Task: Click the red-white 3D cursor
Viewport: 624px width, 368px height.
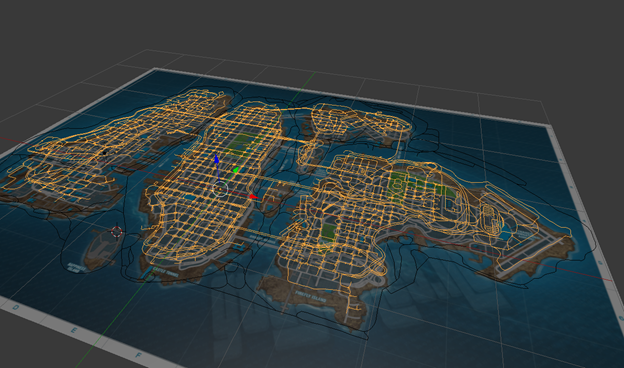Action: (x=117, y=231)
